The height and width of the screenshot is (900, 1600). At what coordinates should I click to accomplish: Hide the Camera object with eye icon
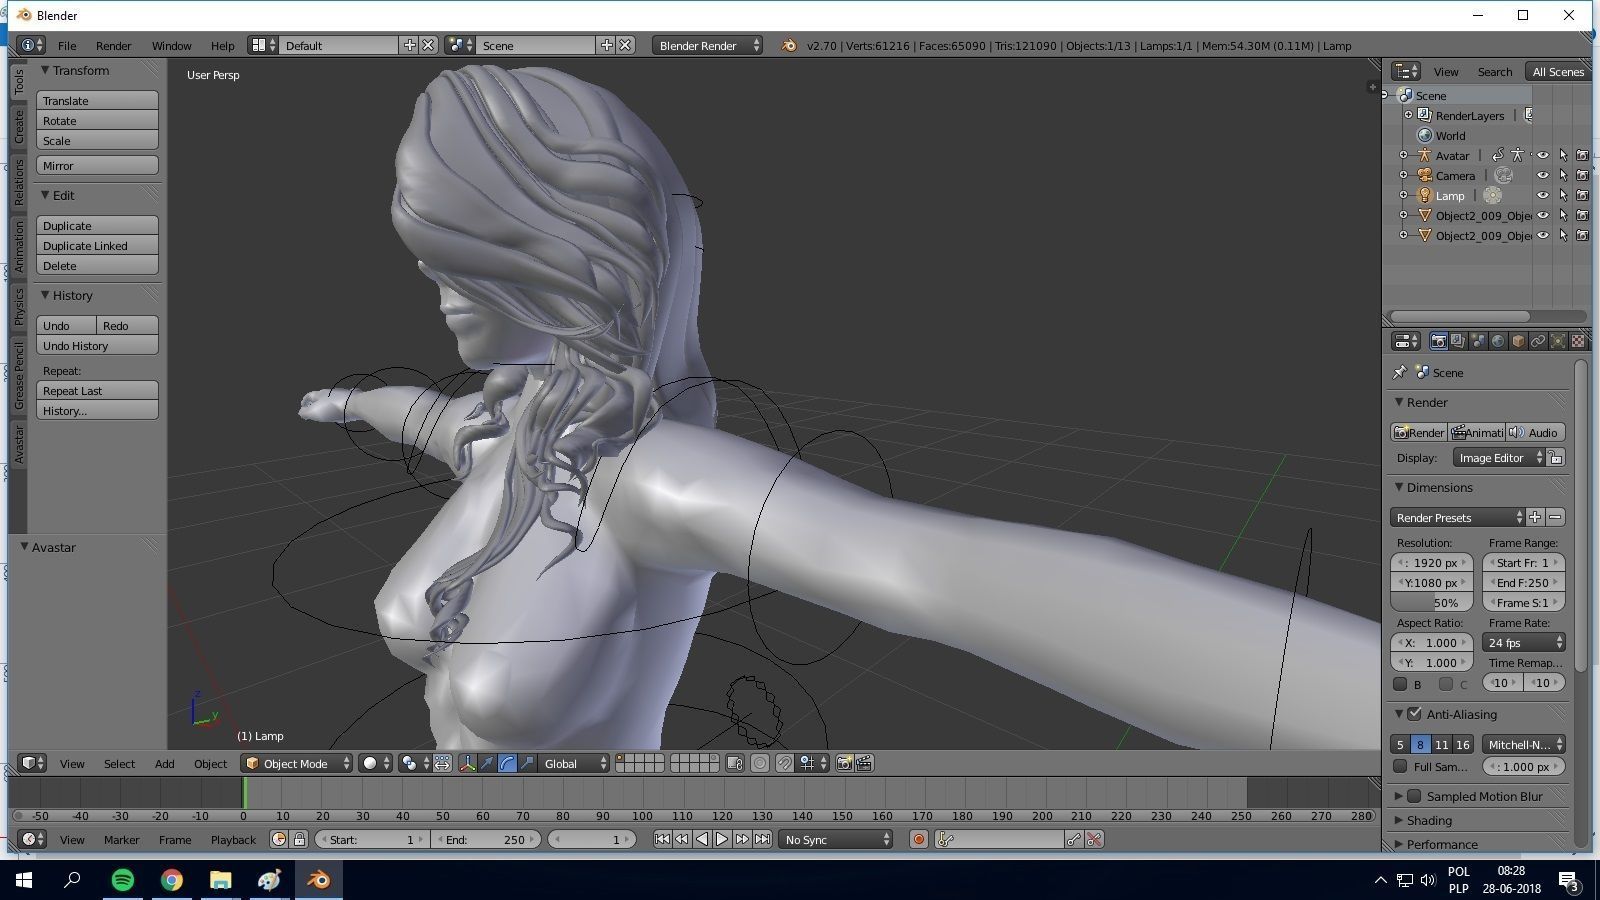(1543, 175)
